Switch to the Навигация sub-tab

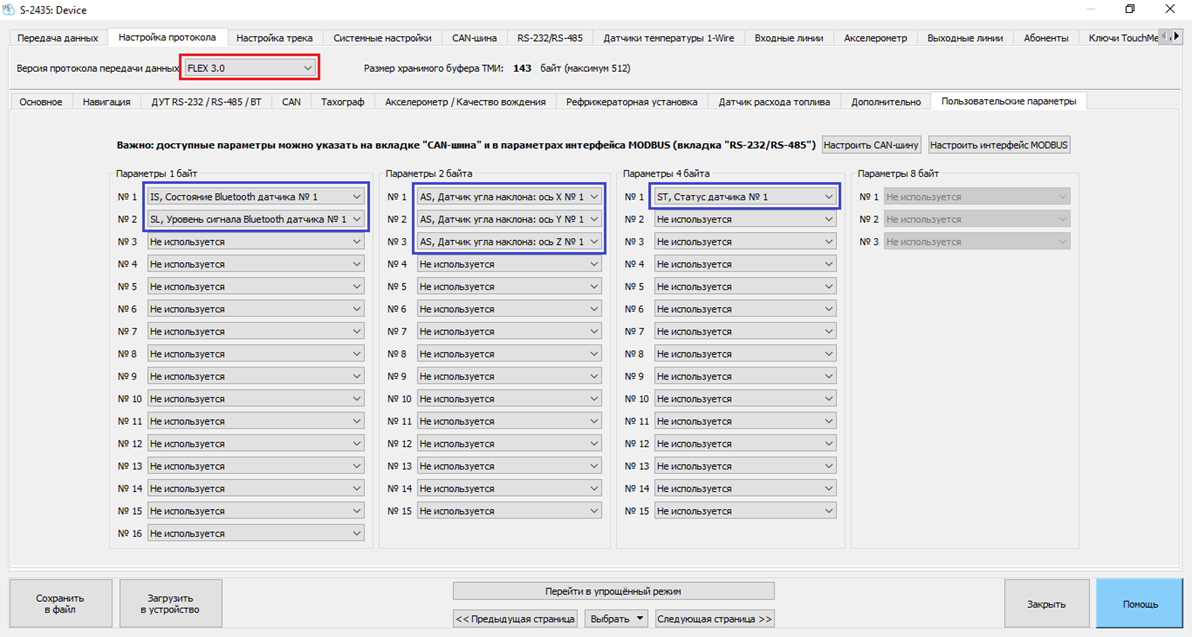point(106,102)
